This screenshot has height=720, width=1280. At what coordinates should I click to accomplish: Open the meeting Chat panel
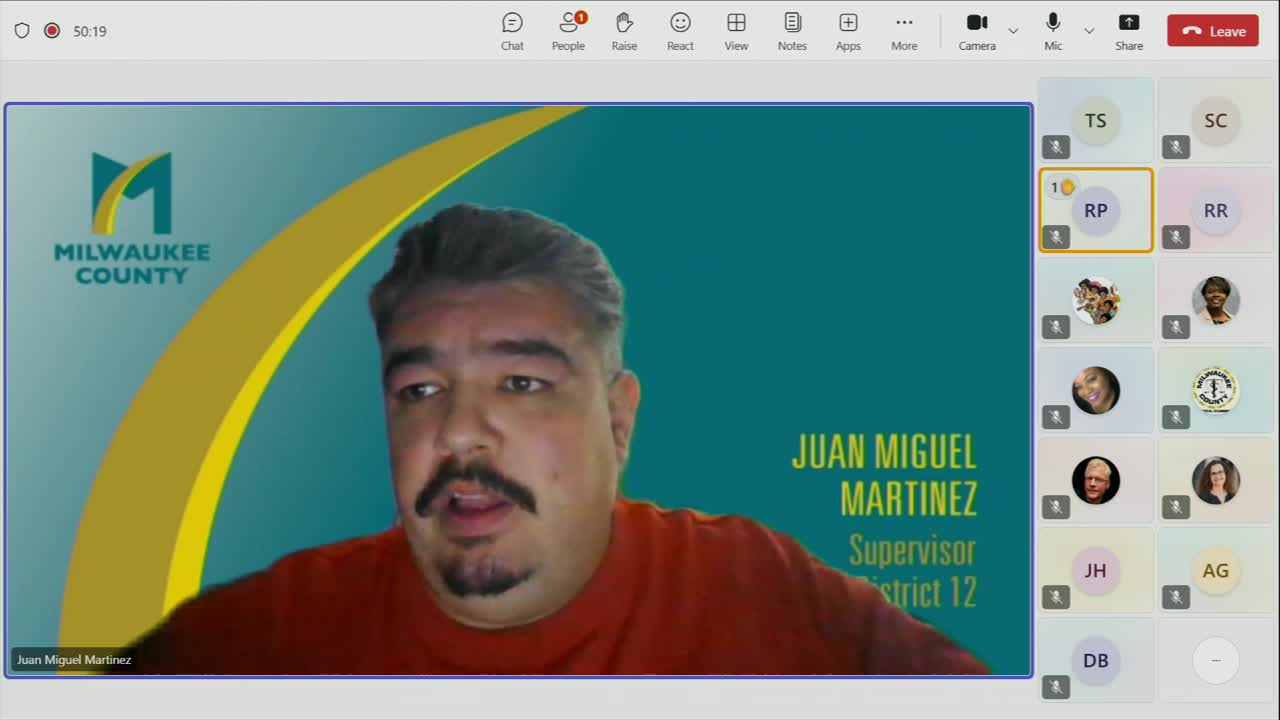(x=512, y=31)
